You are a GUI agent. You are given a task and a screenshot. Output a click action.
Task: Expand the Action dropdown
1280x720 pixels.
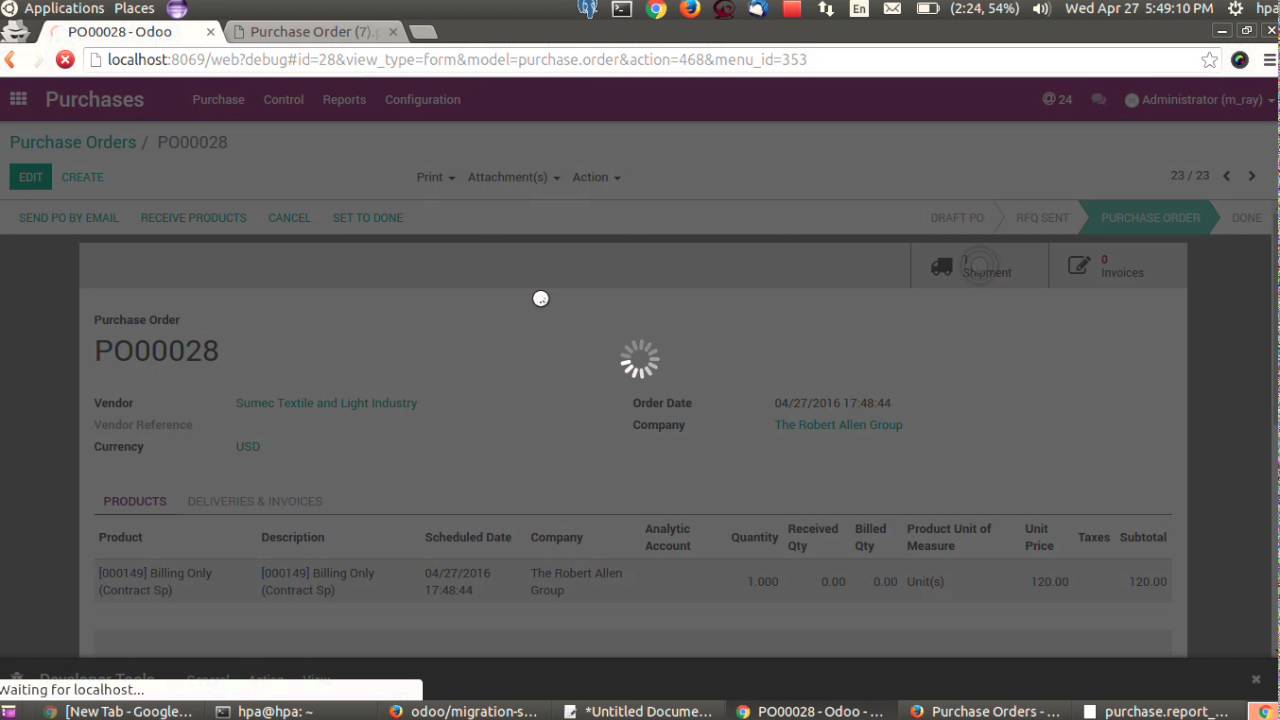click(596, 177)
